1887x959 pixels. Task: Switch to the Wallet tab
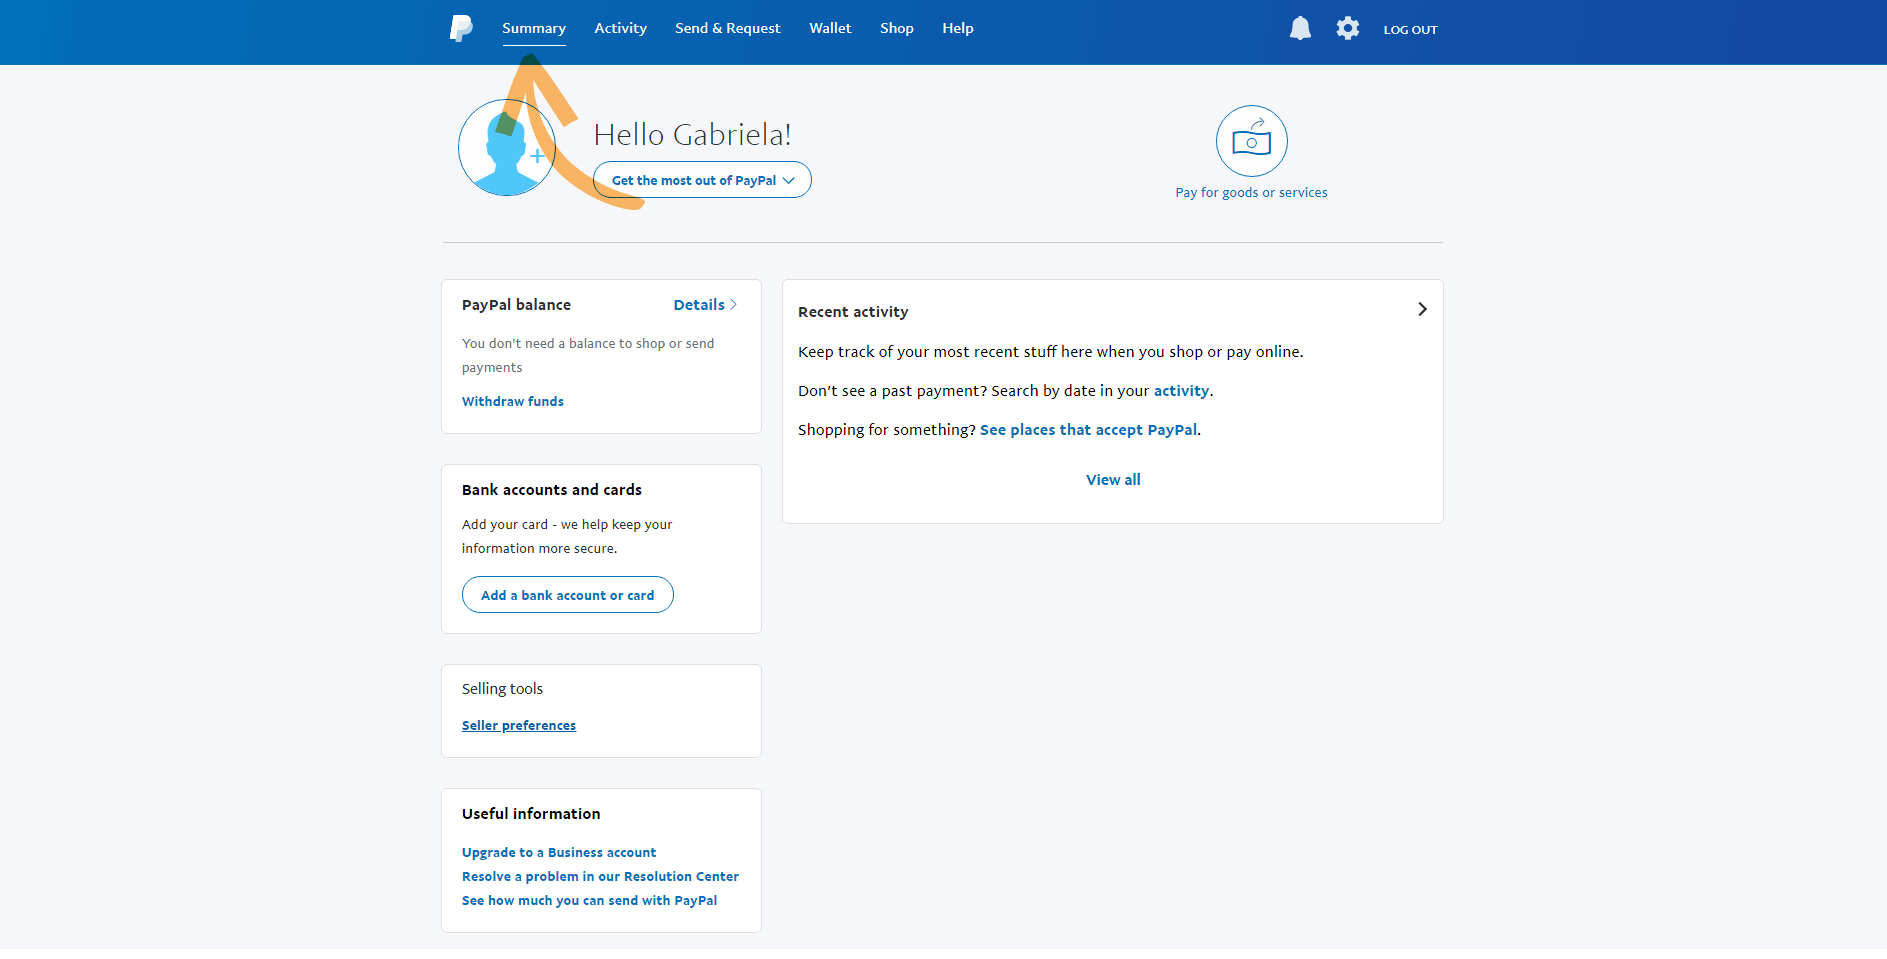(x=830, y=28)
